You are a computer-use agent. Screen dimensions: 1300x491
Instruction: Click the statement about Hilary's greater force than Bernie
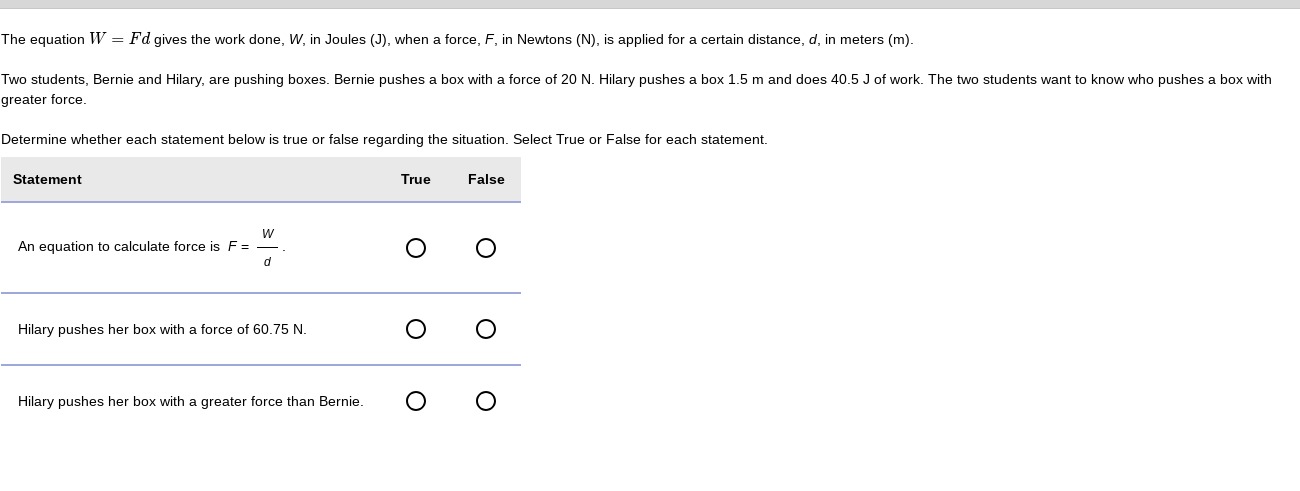(191, 402)
